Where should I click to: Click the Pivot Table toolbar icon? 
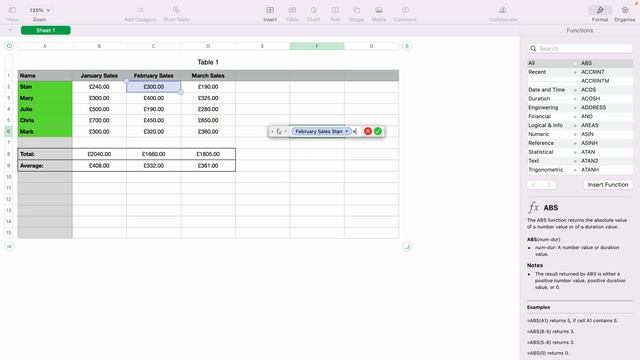point(176,10)
